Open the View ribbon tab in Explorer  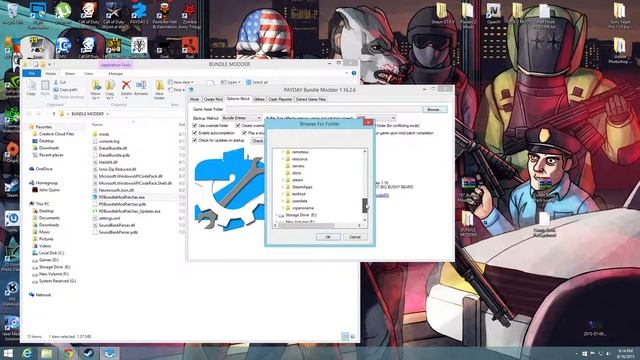coord(89,73)
